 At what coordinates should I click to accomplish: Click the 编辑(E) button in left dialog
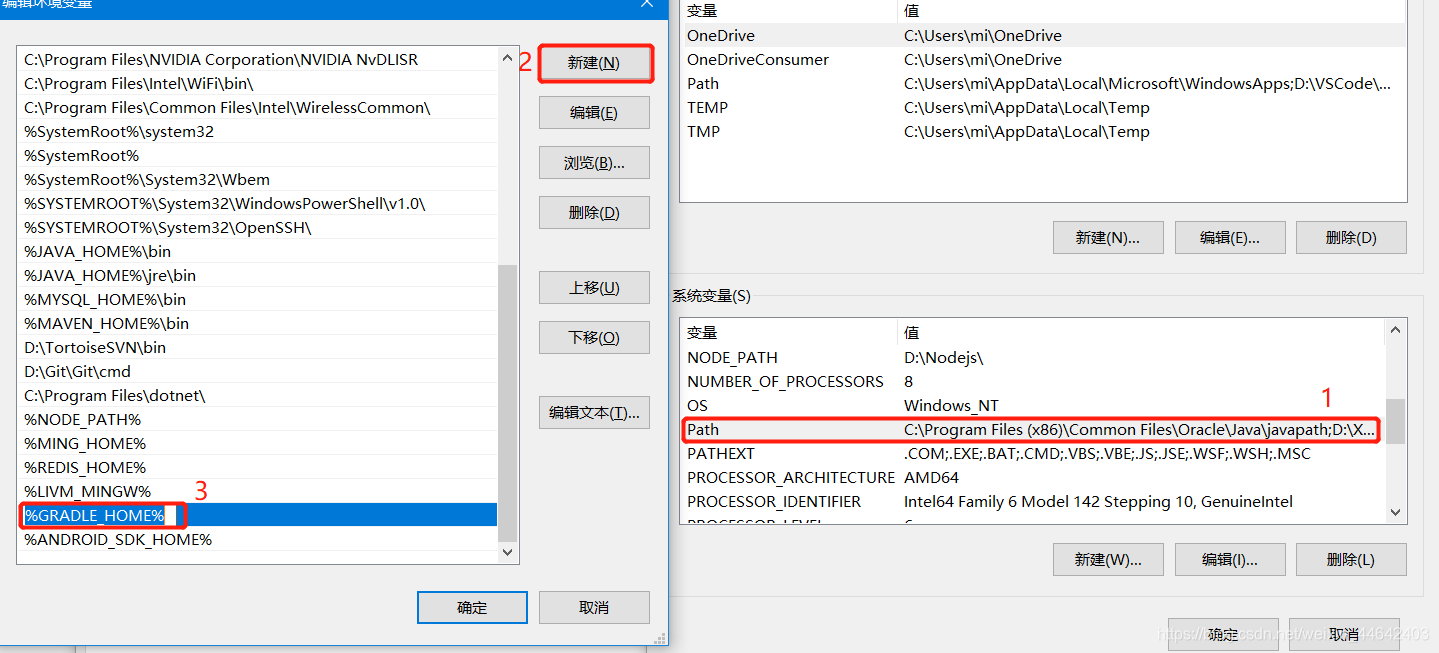pos(594,112)
